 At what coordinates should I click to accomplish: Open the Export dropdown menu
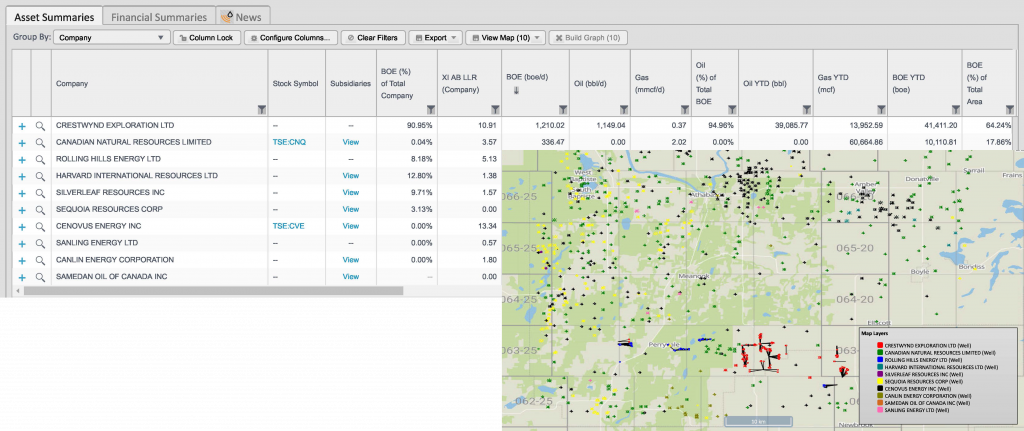pyautogui.click(x=436, y=38)
